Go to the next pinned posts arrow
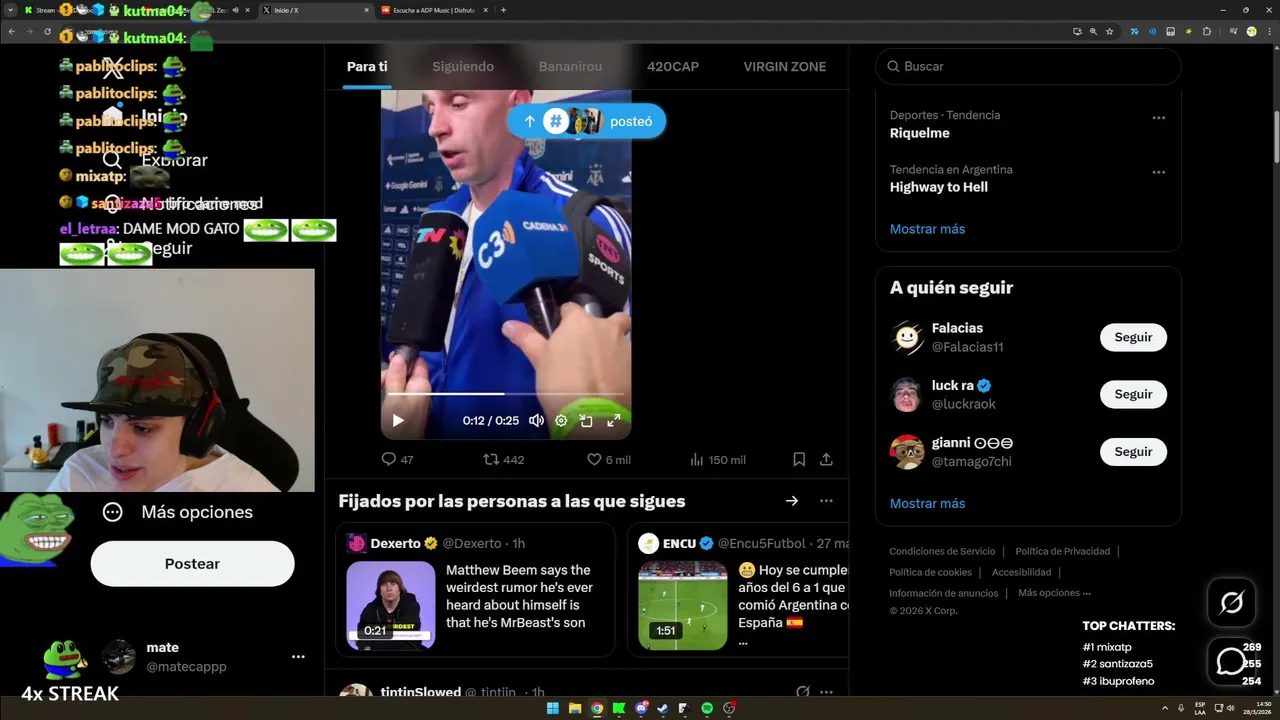 pos(792,501)
